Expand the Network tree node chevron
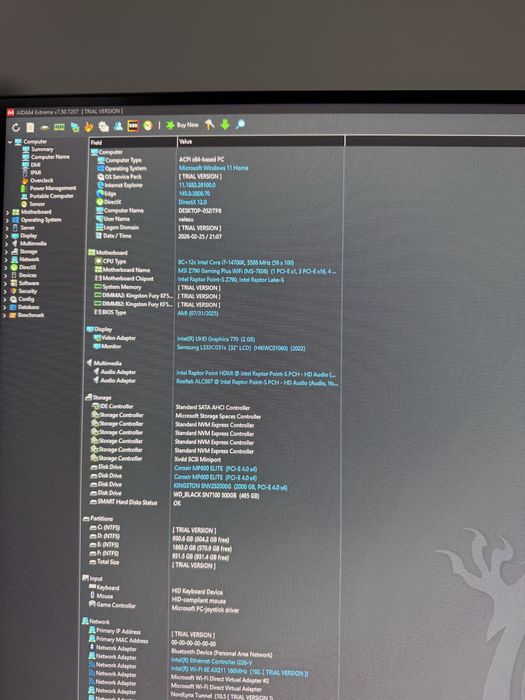Image resolution: width=525 pixels, height=700 pixels. coord(7,260)
